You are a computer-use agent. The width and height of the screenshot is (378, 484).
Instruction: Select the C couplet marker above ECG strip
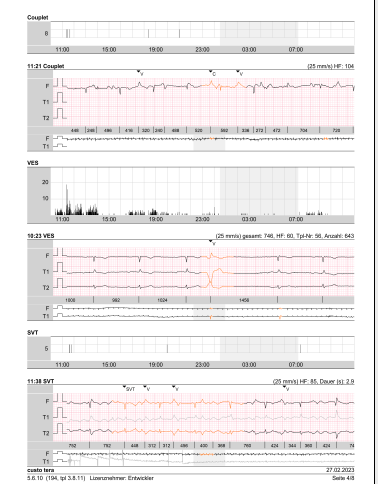click(211, 71)
